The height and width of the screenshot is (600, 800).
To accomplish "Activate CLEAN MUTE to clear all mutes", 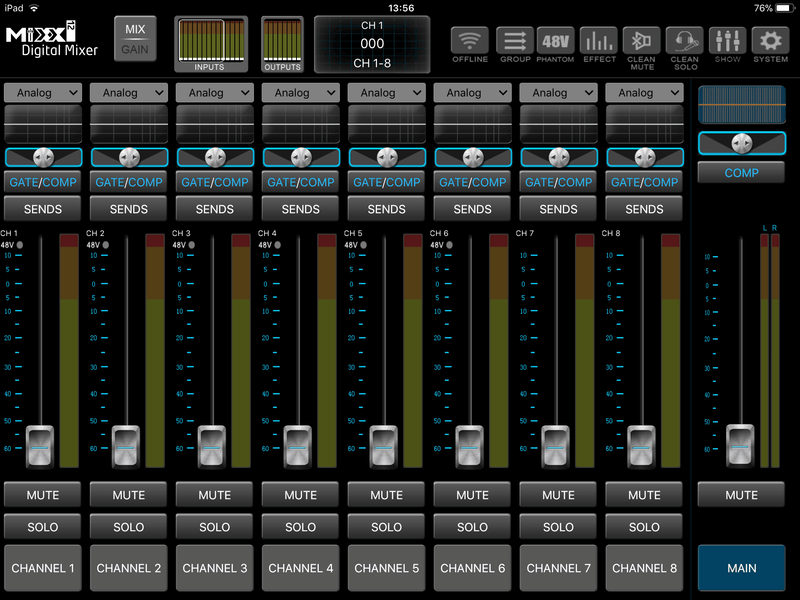I will tap(641, 42).
